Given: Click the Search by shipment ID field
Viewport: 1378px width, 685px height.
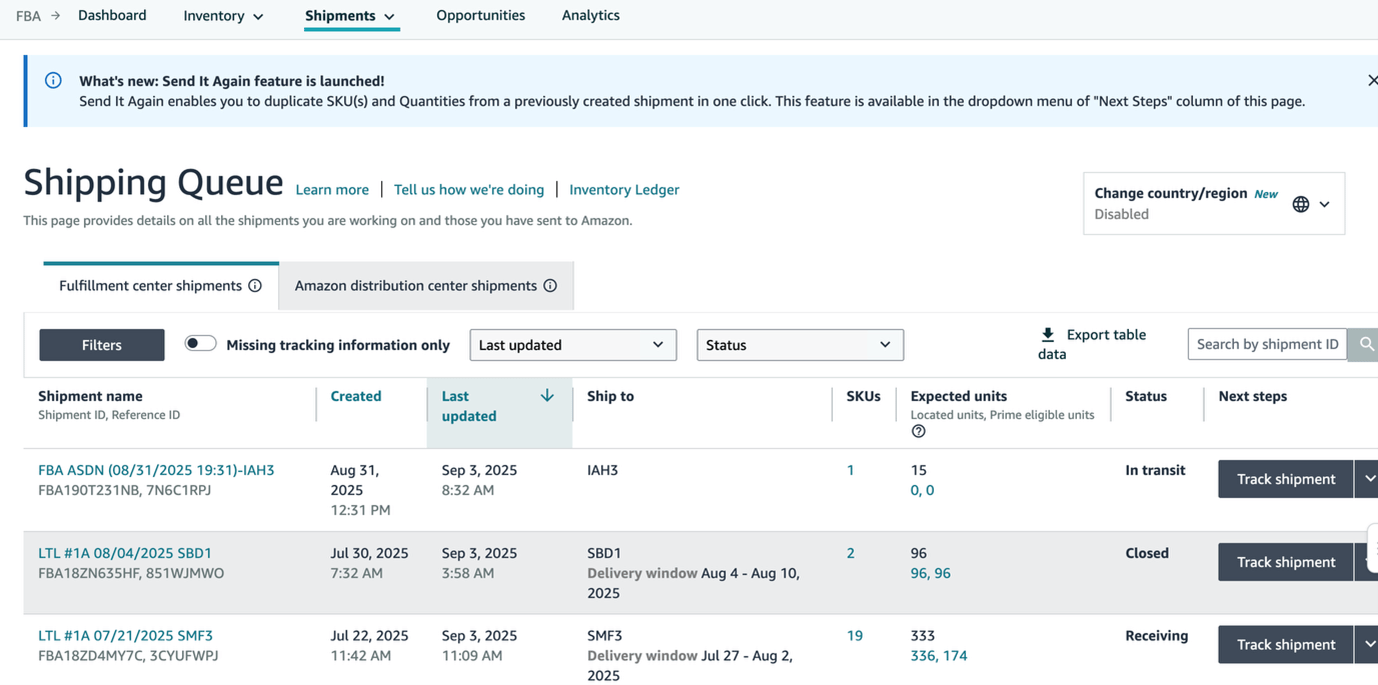Looking at the screenshot, I should click(1266, 344).
